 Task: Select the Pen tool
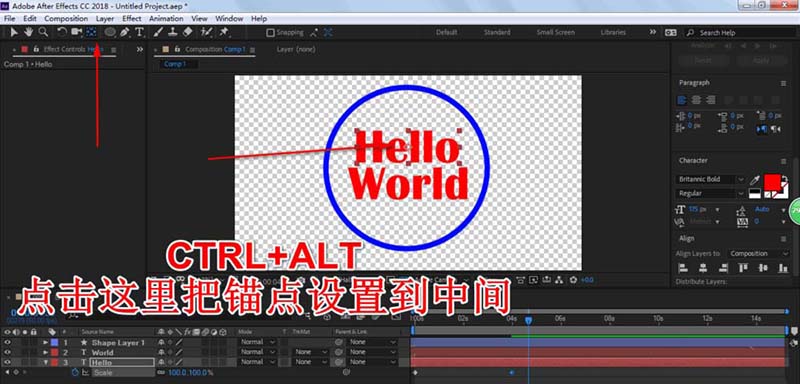tap(124, 32)
